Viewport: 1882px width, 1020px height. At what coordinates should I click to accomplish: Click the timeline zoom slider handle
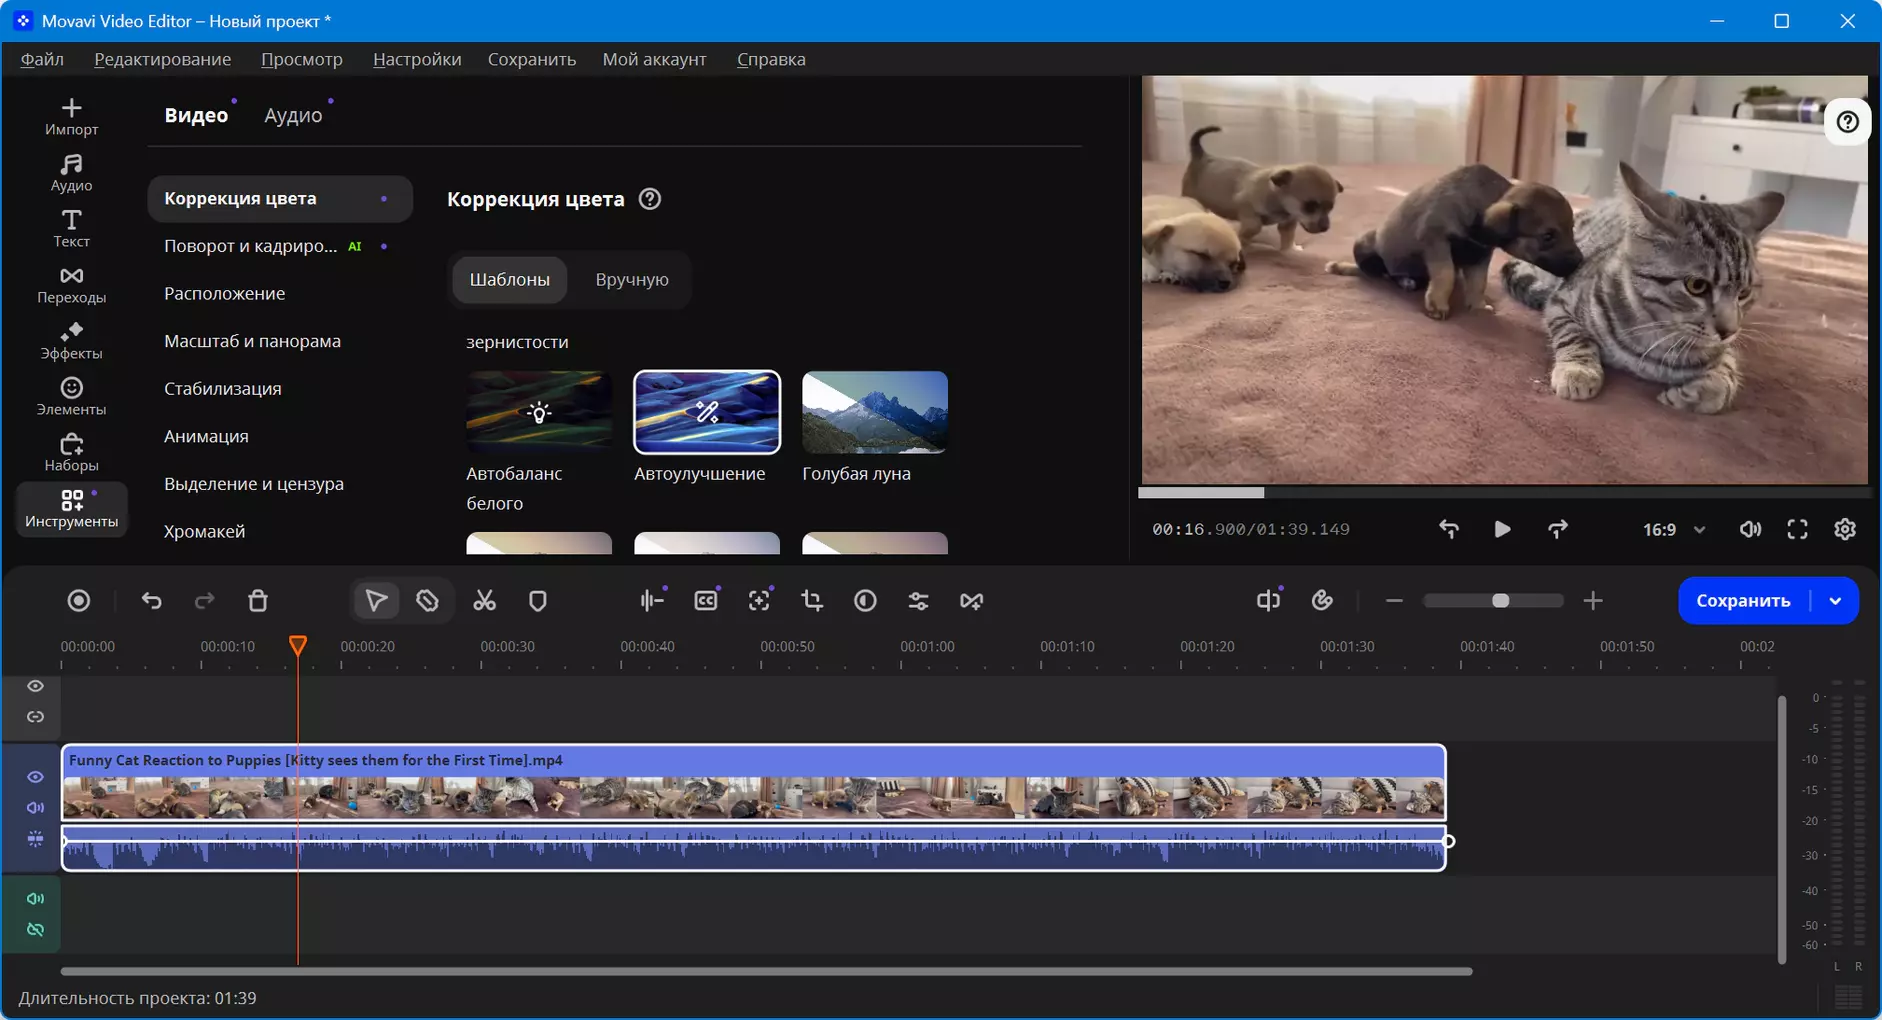click(1500, 601)
